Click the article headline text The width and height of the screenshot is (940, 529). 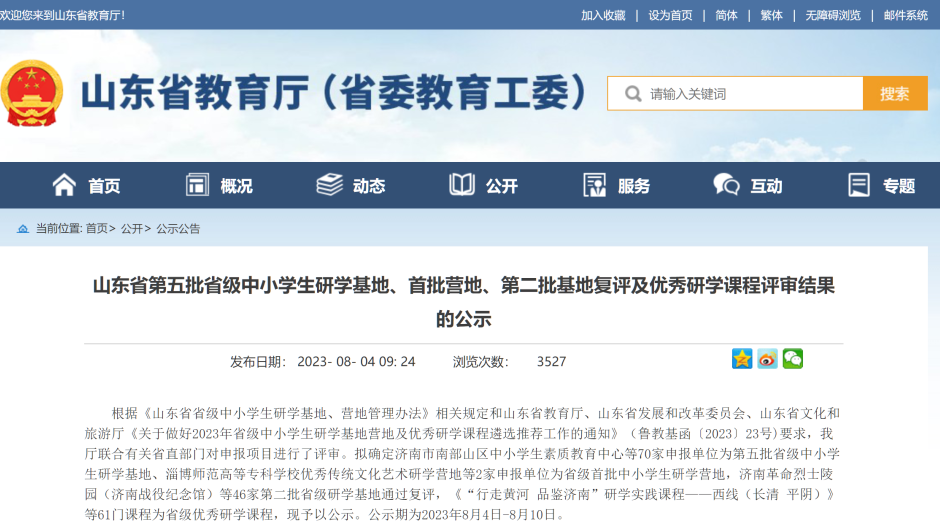pos(463,302)
